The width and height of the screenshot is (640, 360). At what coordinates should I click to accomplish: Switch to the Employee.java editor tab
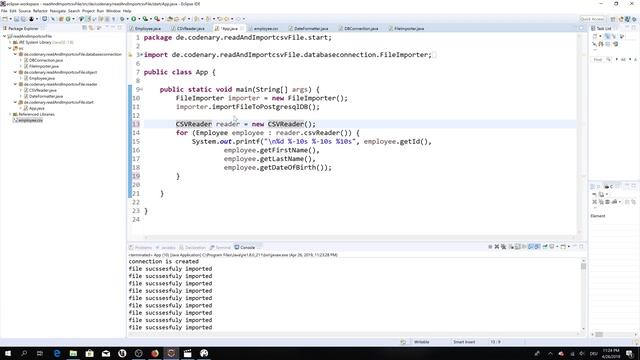147,29
